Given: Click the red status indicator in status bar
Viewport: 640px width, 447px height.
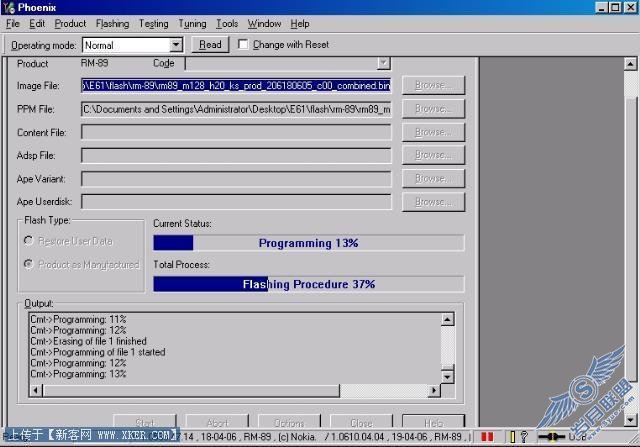Looking at the screenshot, I should click(487, 437).
